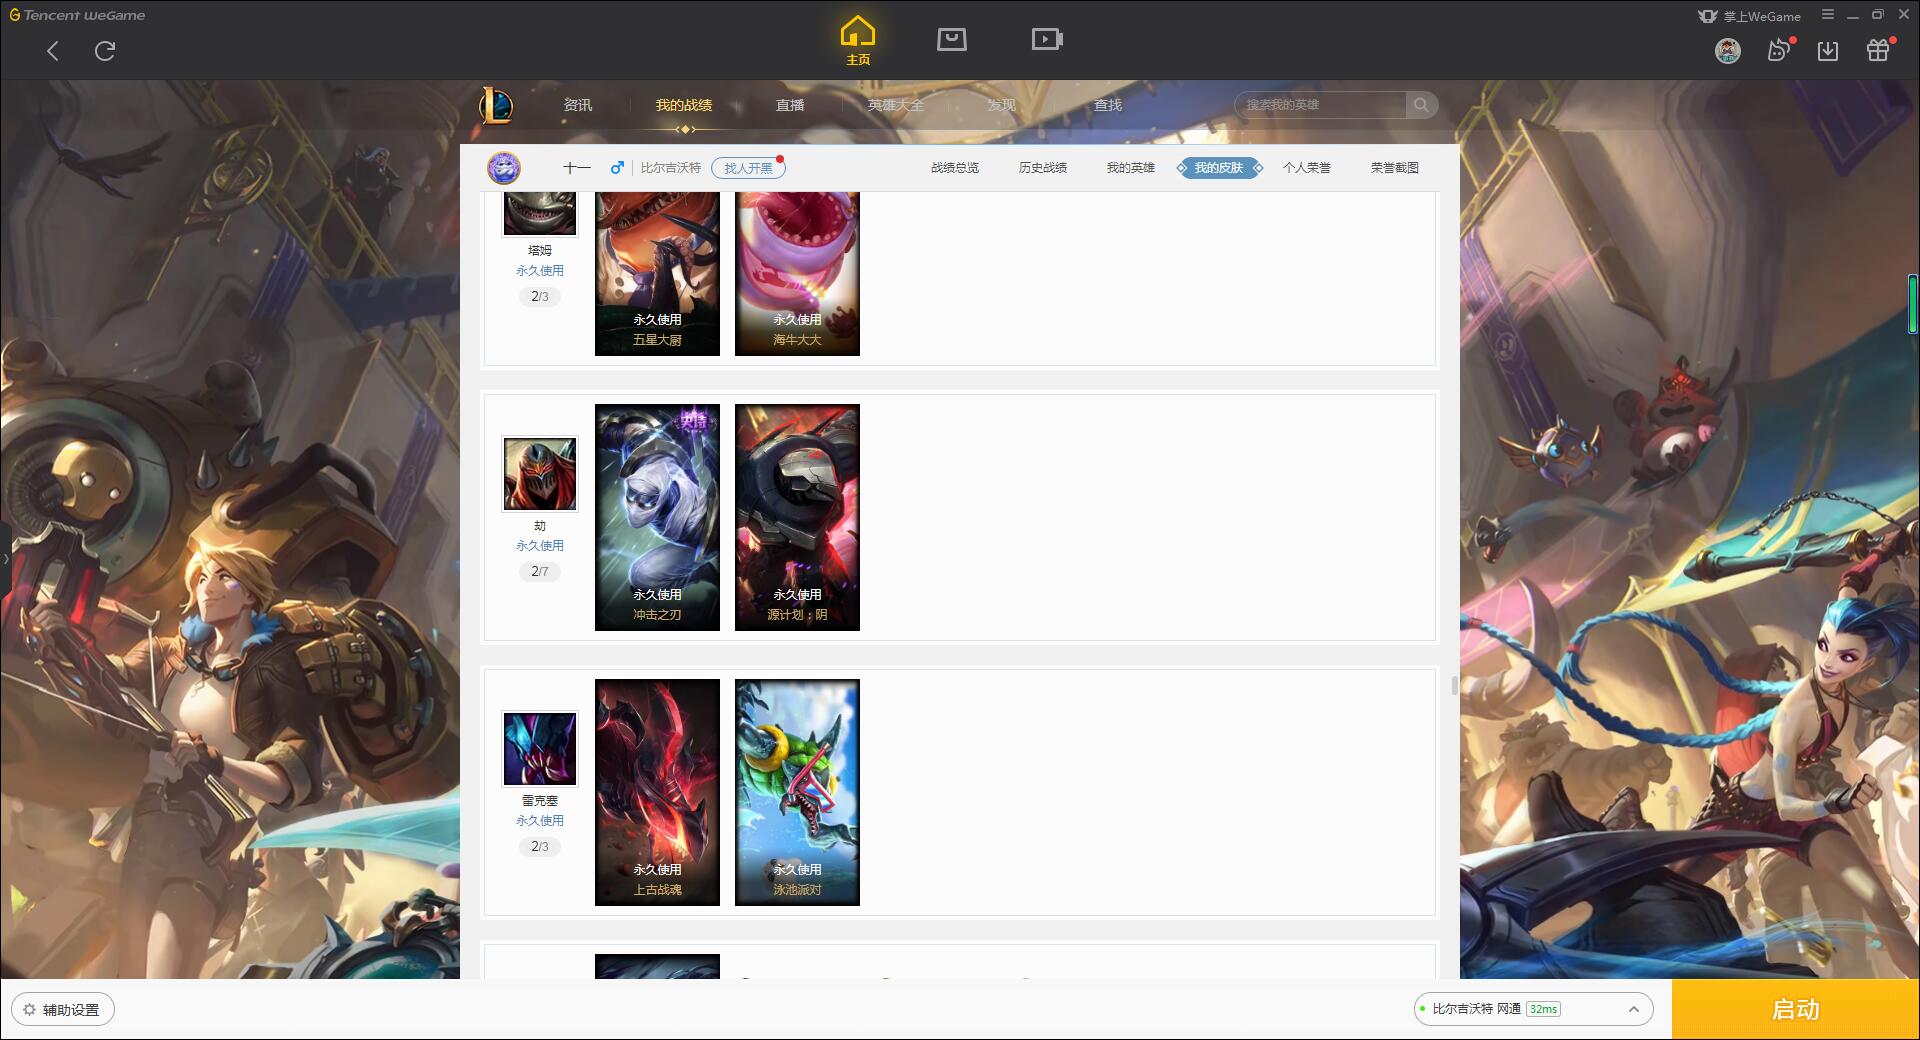The width and height of the screenshot is (1920, 1040).
Task: Click the green window-edge scrollbar thumb
Action: (x=1912, y=304)
